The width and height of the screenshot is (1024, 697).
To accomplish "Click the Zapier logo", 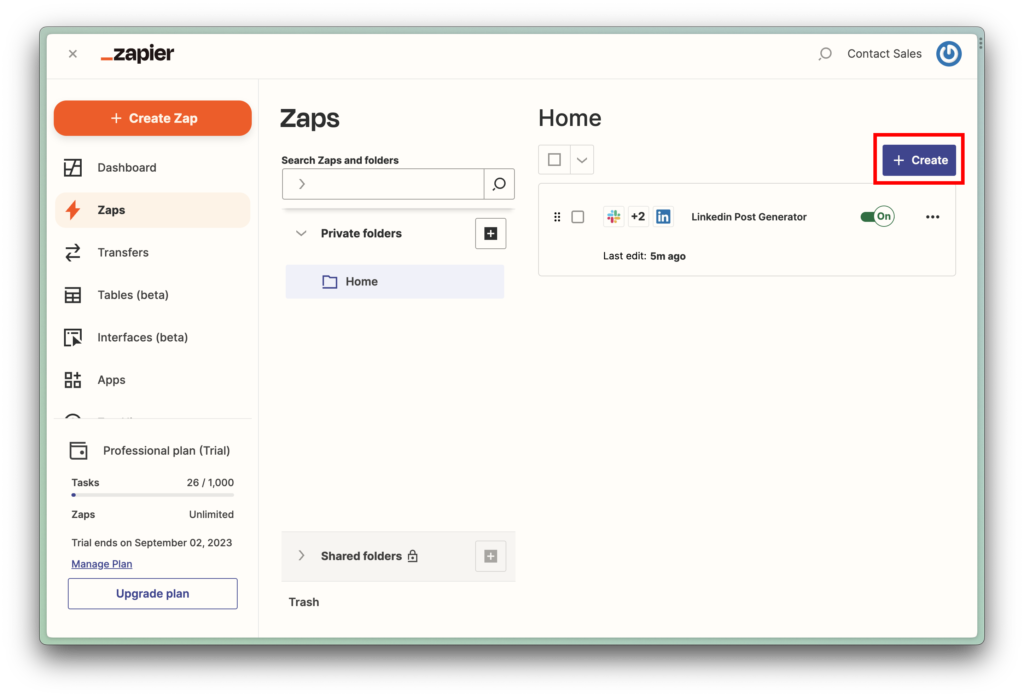I will tap(137, 54).
